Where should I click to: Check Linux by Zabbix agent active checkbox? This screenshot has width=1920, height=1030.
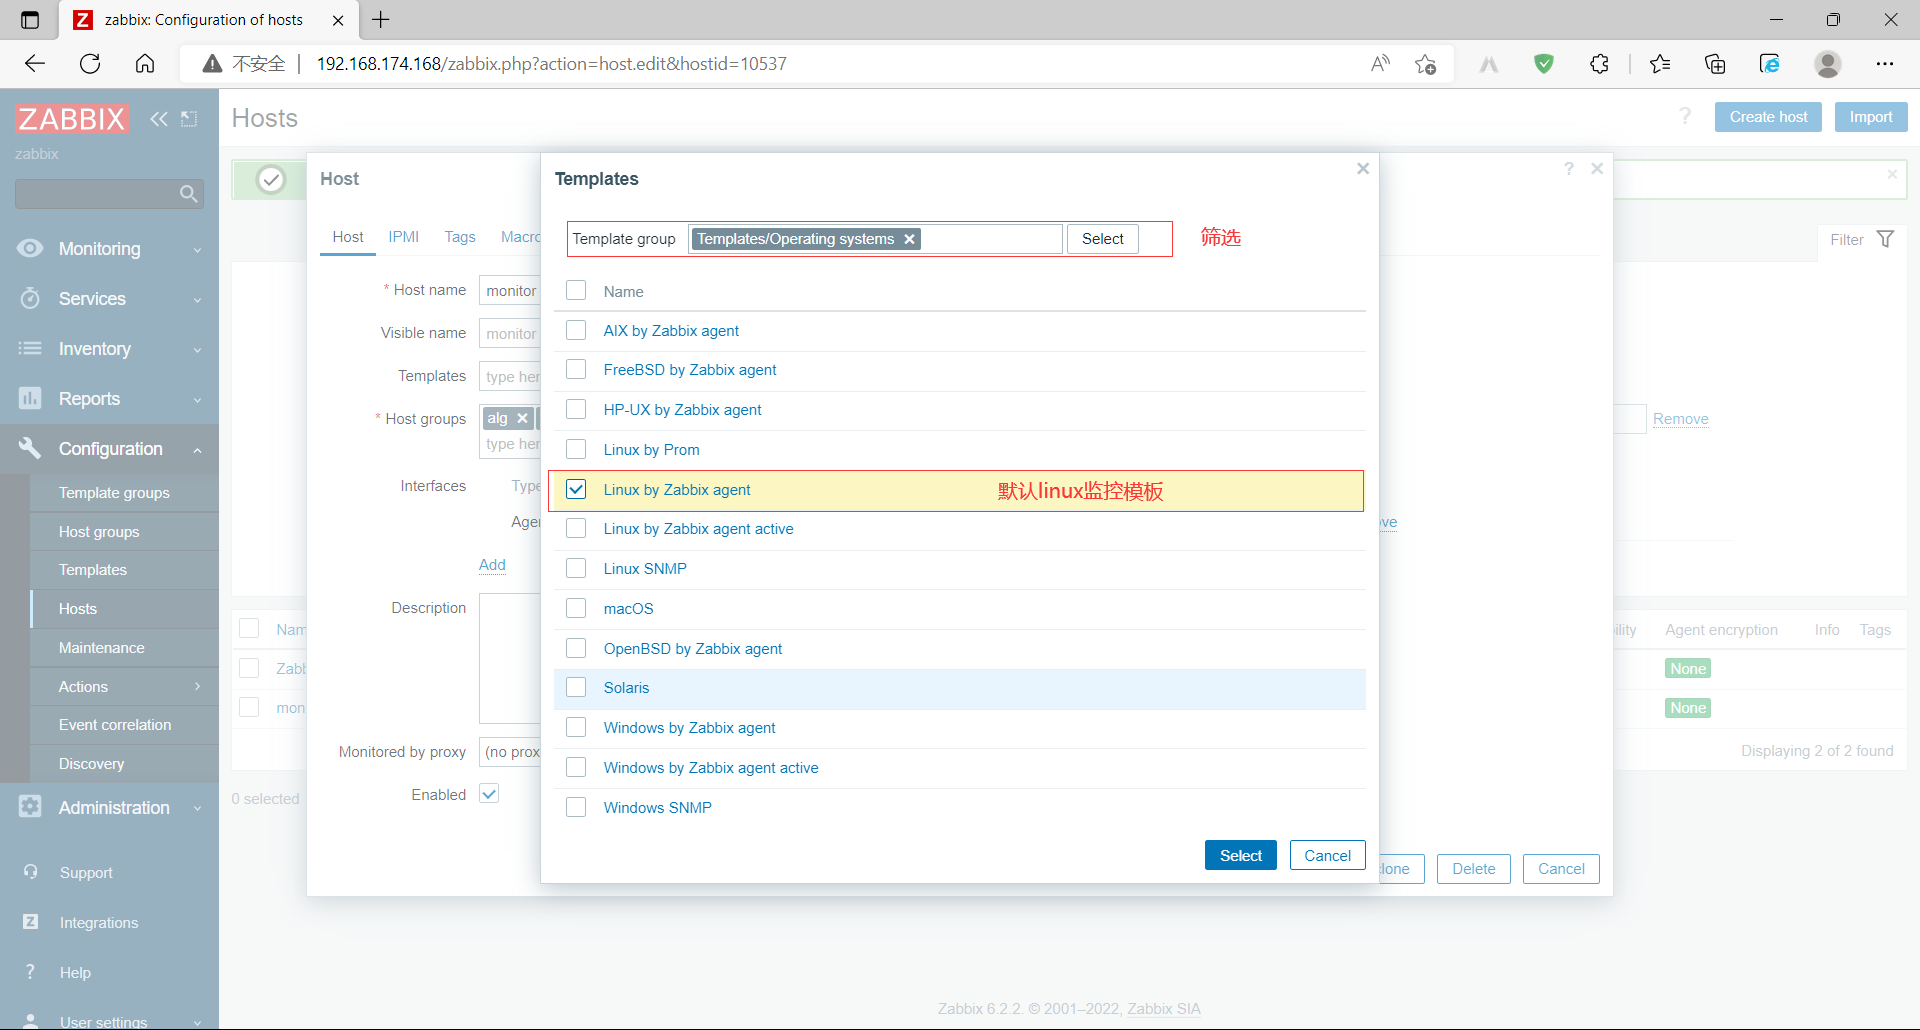point(576,528)
